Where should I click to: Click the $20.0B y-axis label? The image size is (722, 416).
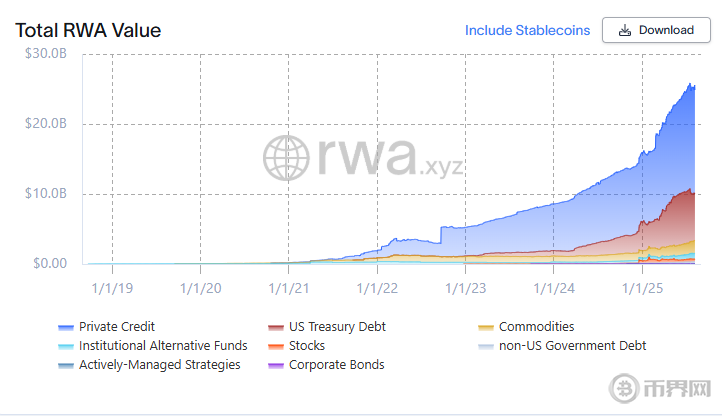pos(45,124)
